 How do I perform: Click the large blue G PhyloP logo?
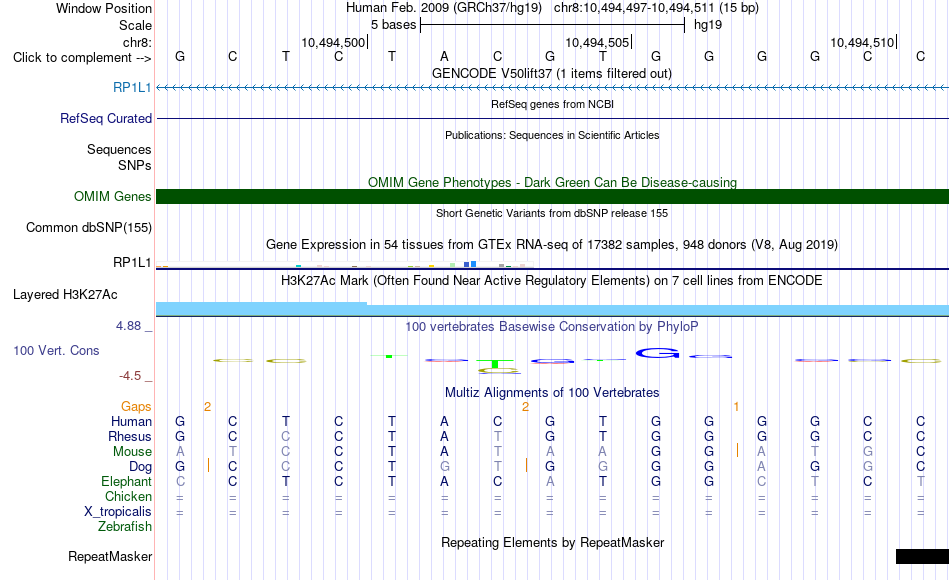tap(657, 353)
